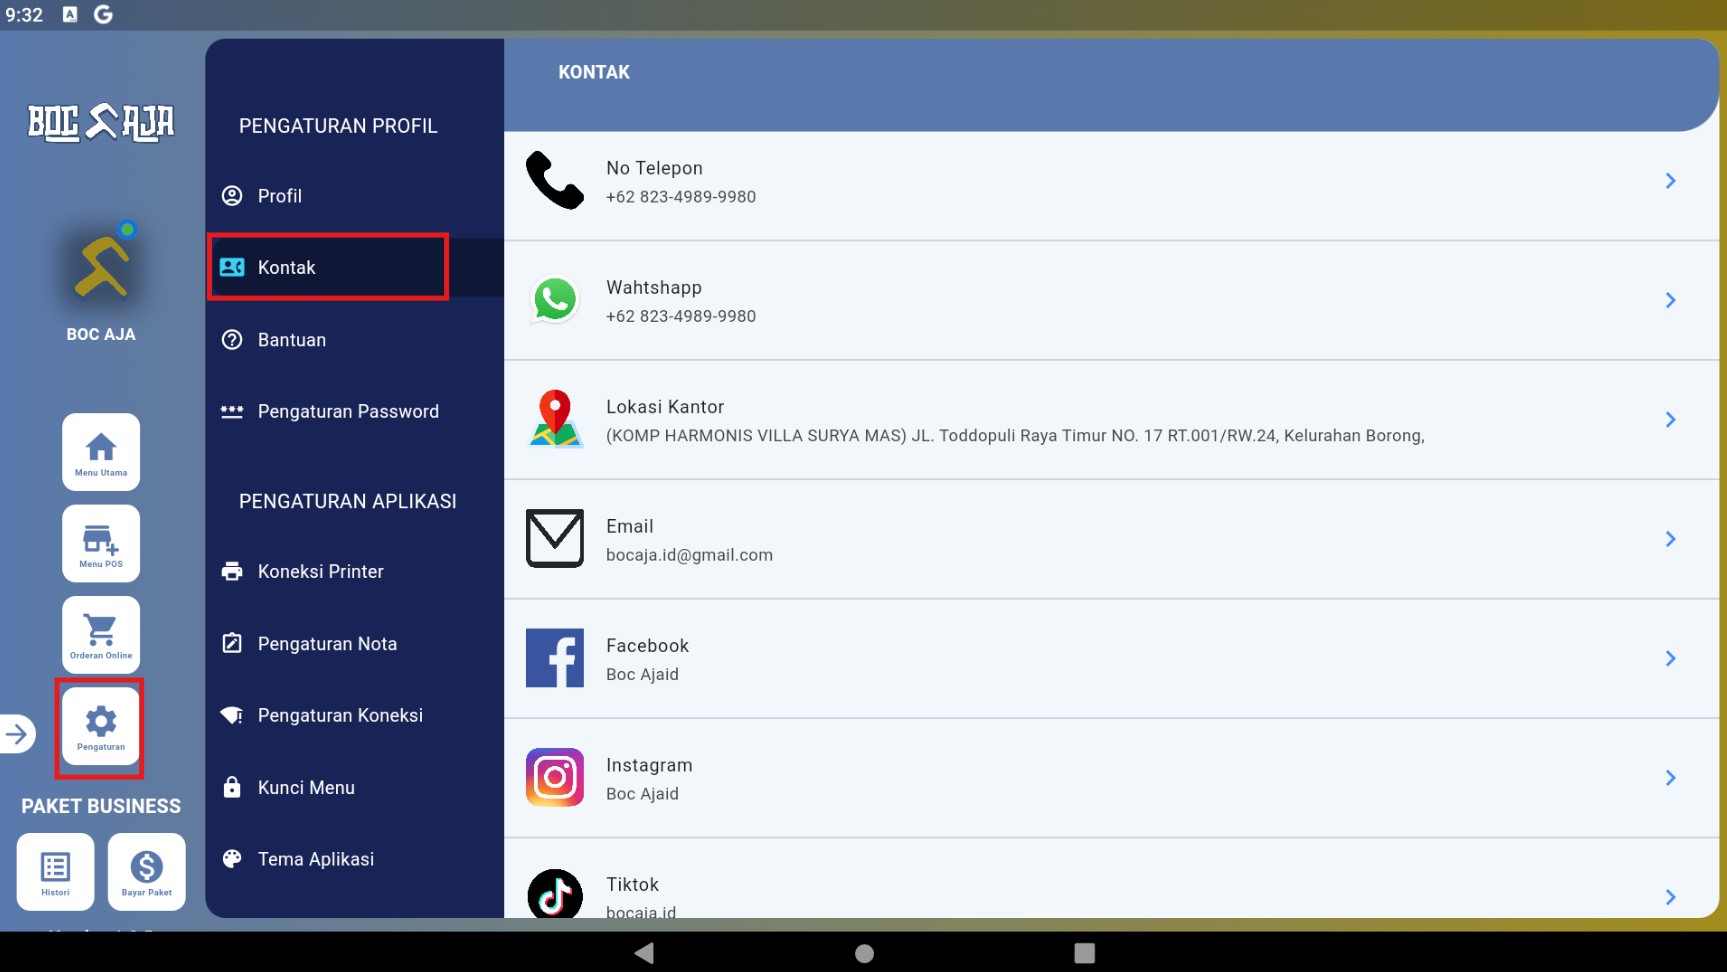1727x972 pixels.
Task: Click the password dots icon
Action: click(x=232, y=411)
